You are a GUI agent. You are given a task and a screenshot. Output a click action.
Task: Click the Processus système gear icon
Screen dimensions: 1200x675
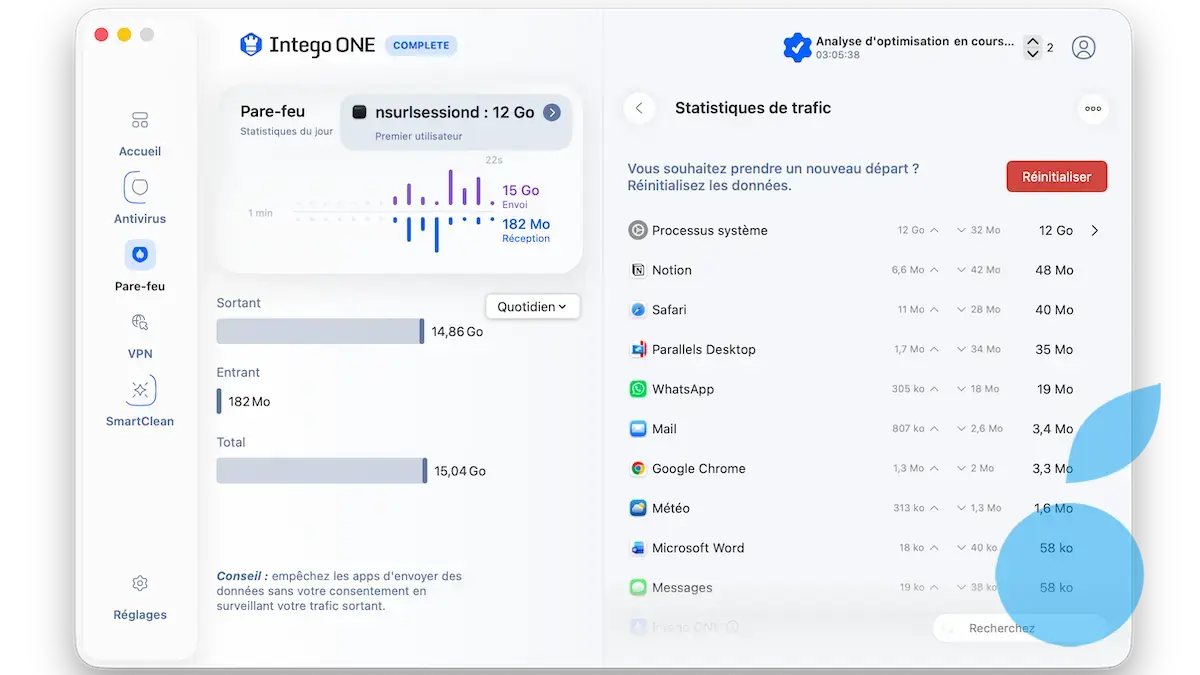pos(638,231)
